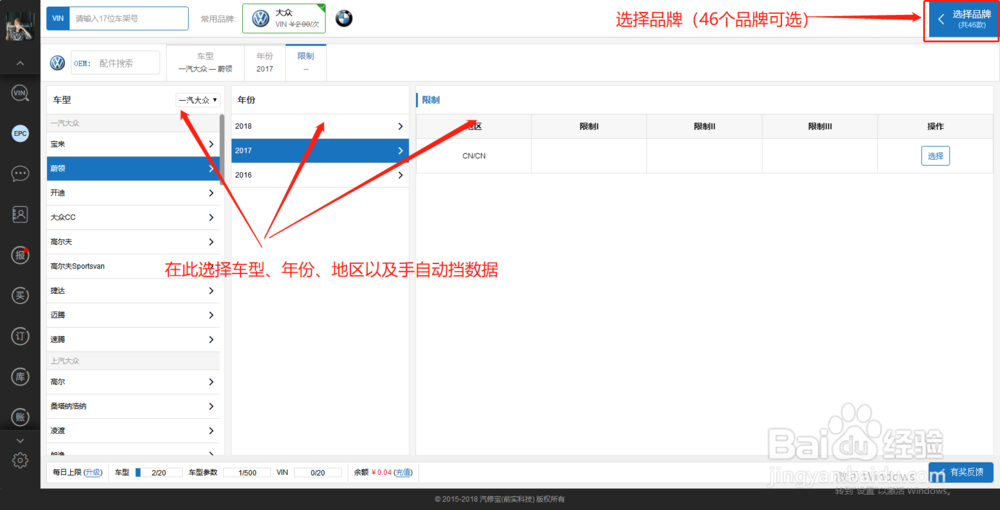Select the 高尔 model row
Screen dimensions: 1000x510
(x=133, y=382)
